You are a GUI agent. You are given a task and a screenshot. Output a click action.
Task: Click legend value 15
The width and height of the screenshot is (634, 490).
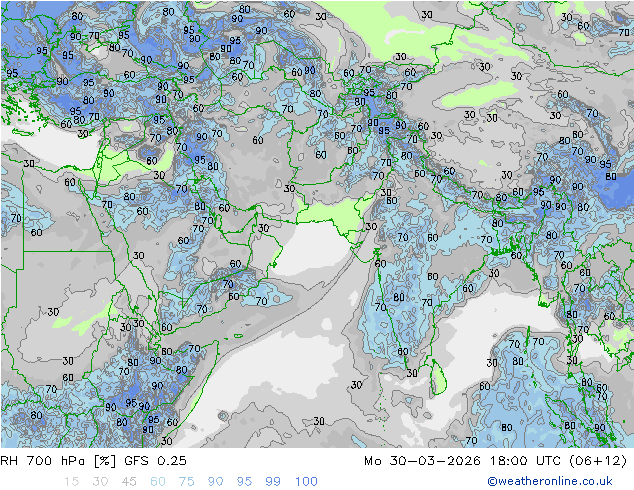[71, 481]
